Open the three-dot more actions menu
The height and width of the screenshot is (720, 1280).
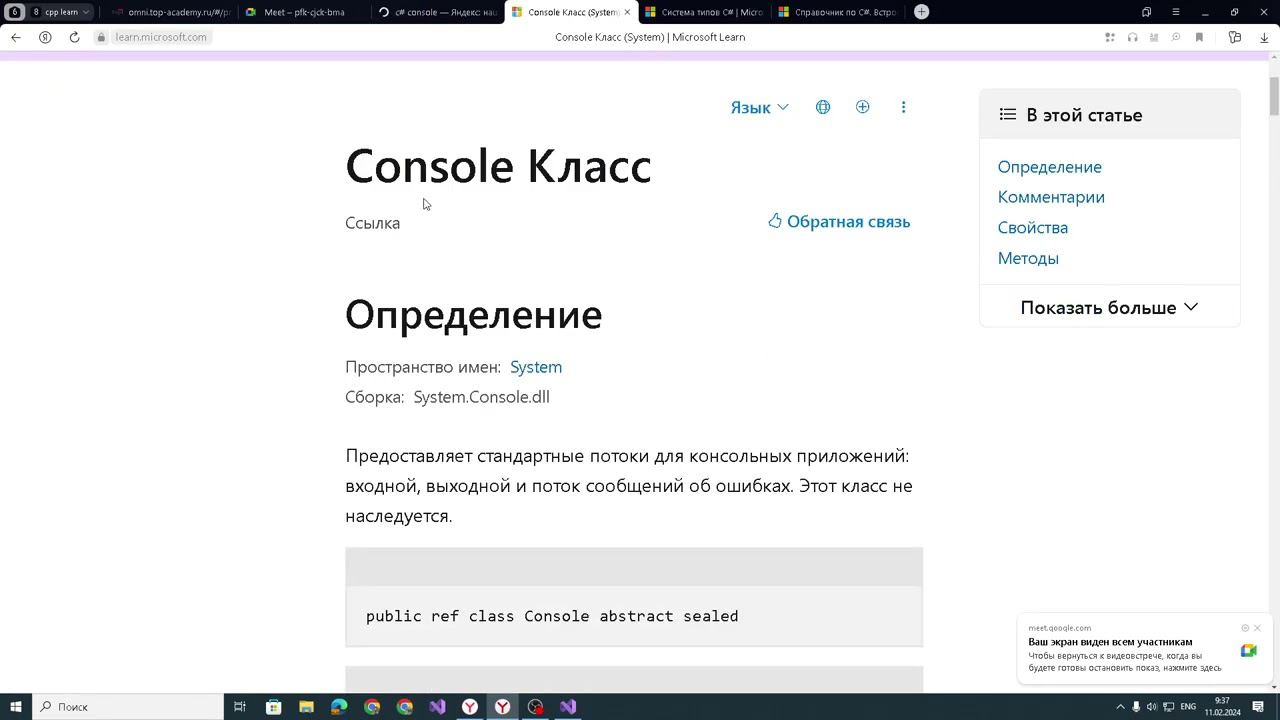click(x=903, y=107)
